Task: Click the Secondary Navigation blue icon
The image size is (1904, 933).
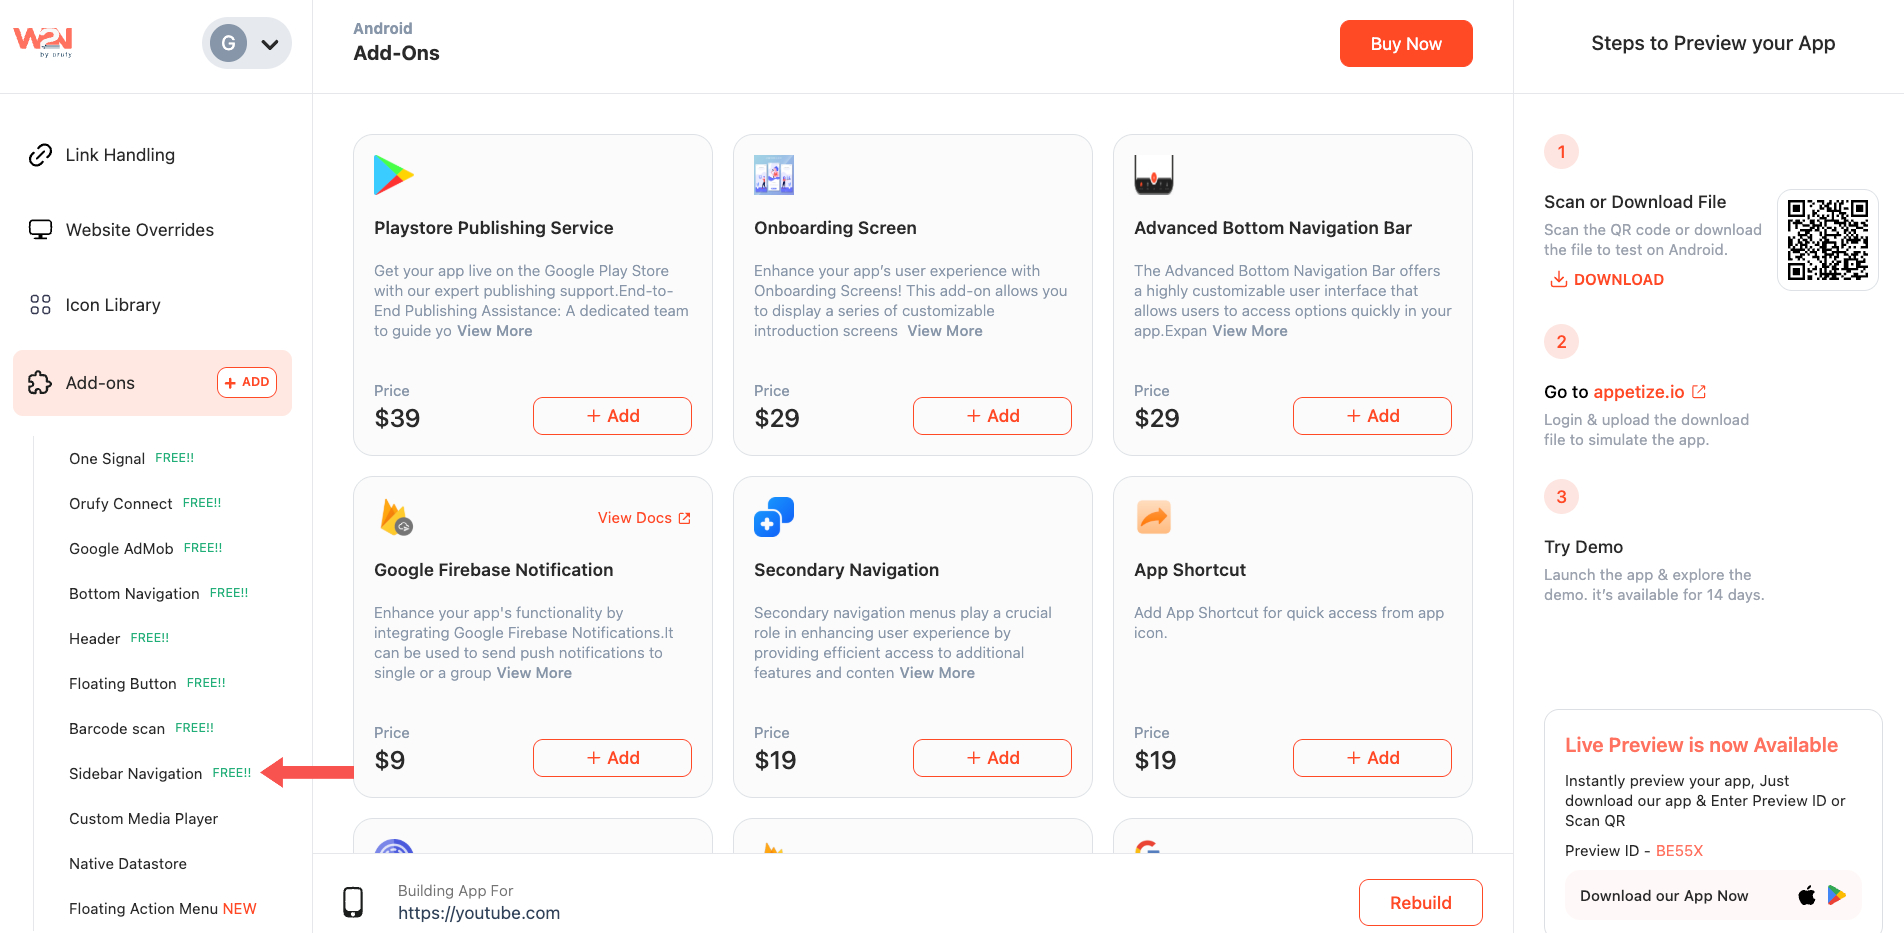Action: coord(773,517)
